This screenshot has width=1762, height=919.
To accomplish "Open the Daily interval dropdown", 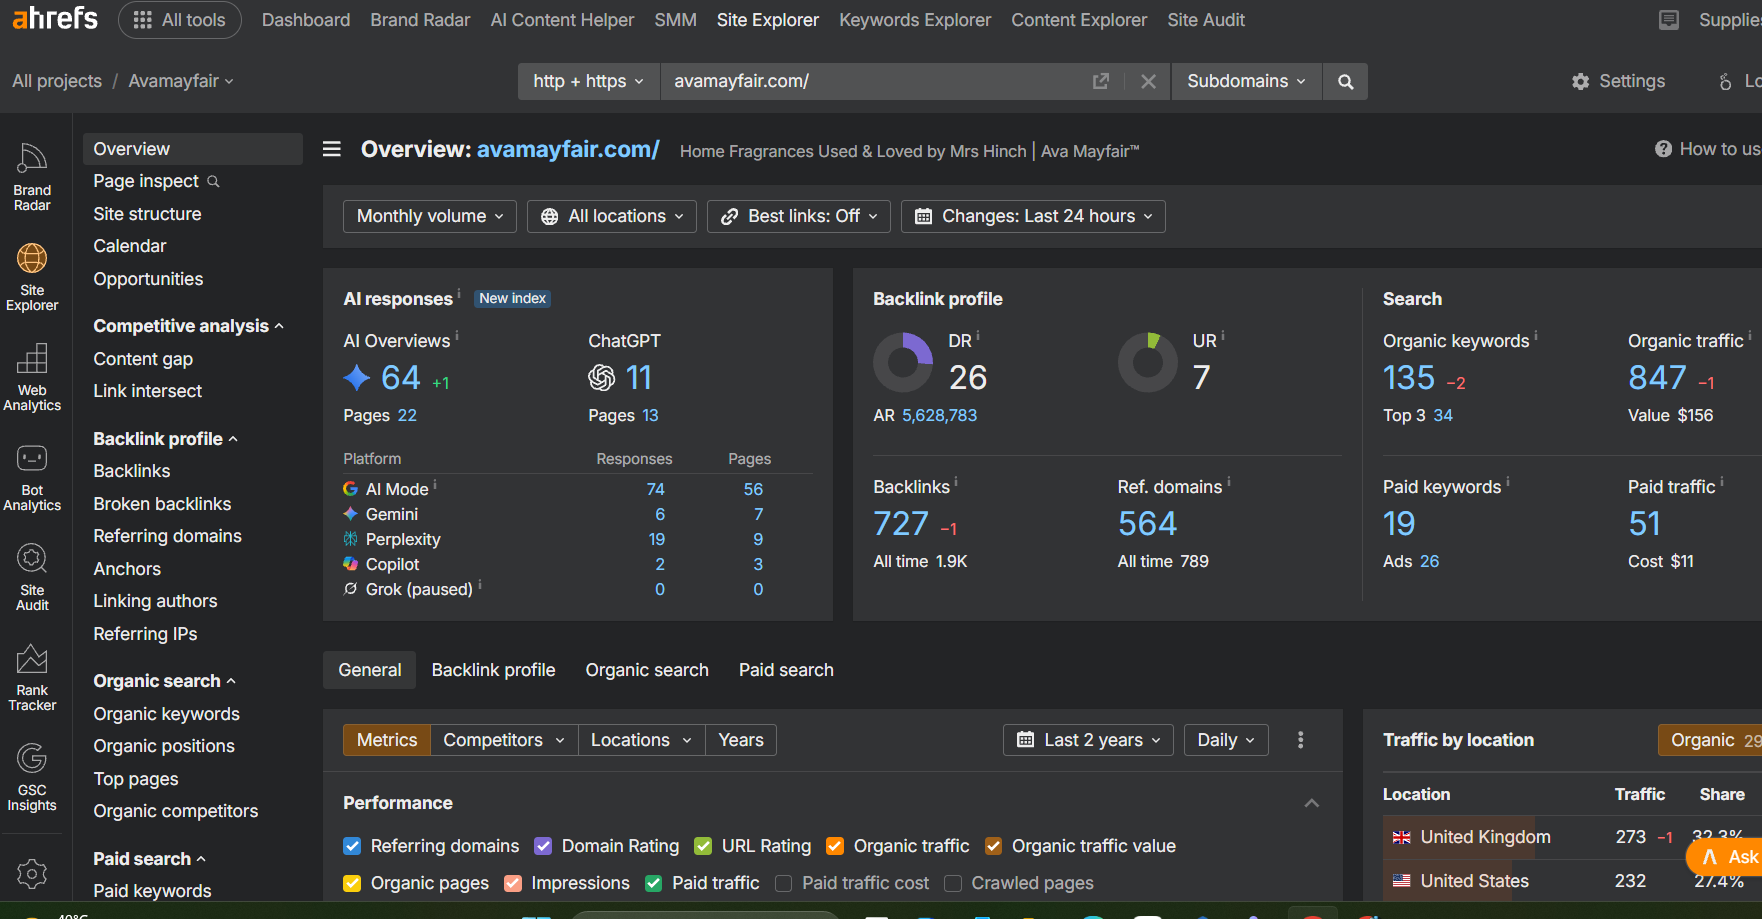I will click(1226, 740).
